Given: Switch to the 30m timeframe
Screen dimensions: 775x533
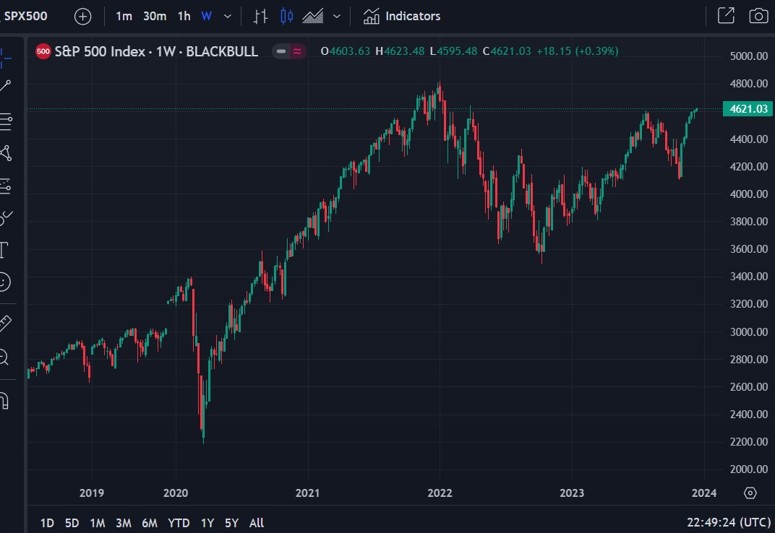Looking at the screenshot, I should click(154, 16).
